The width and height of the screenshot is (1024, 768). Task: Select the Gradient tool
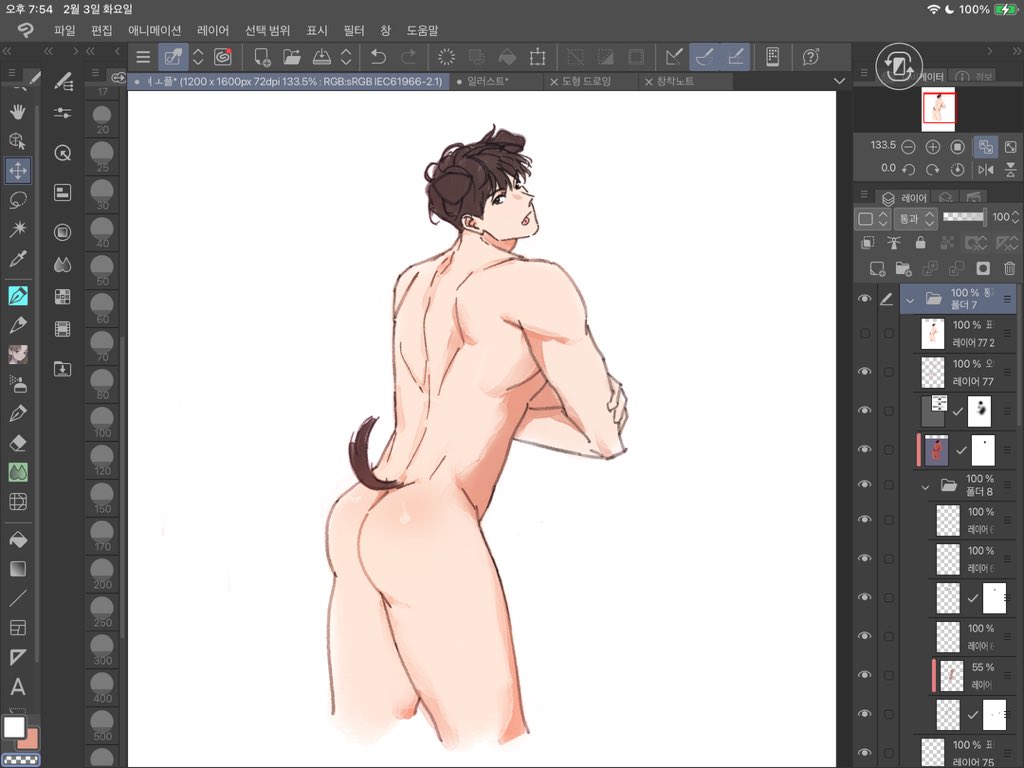[18, 569]
